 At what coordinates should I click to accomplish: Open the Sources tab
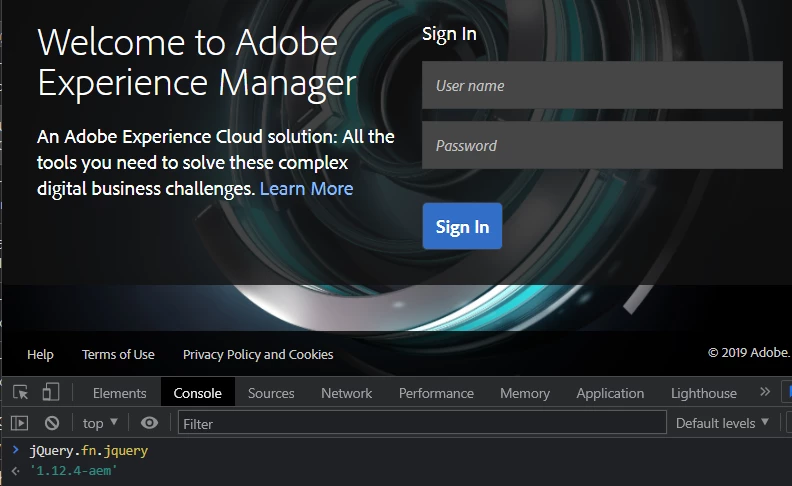click(x=271, y=393)
